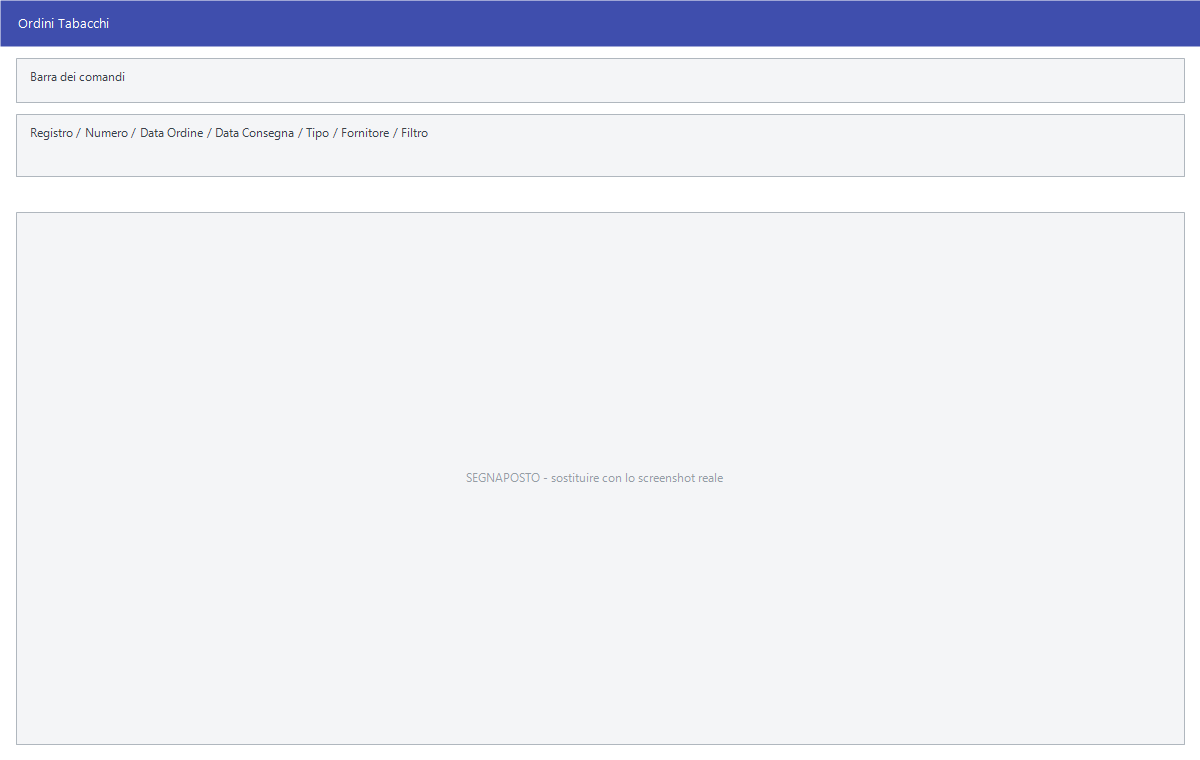Select the "Barra dei comandi" label

tap(77, 77)
